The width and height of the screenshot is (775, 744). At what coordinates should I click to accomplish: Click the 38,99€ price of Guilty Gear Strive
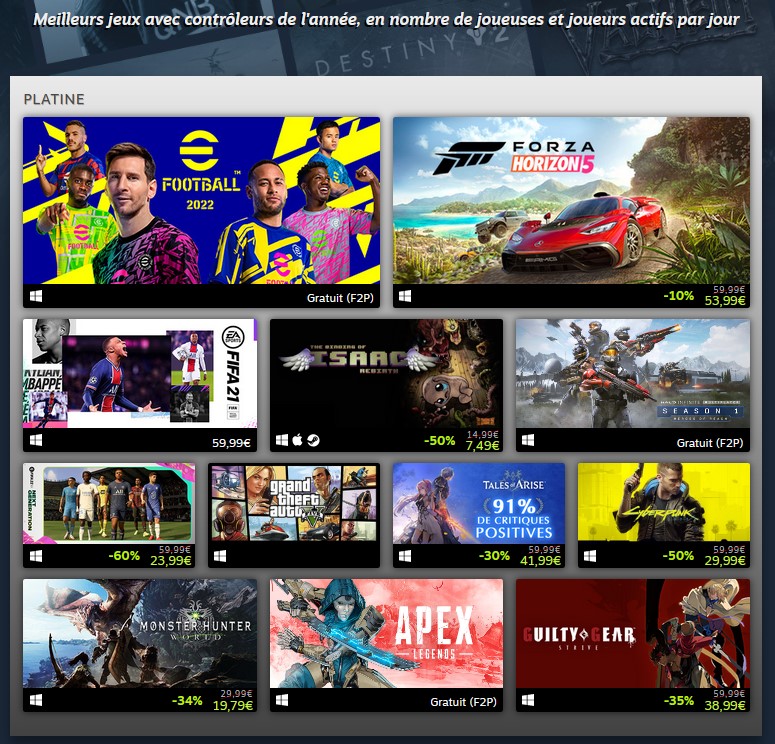click(725, 705)
